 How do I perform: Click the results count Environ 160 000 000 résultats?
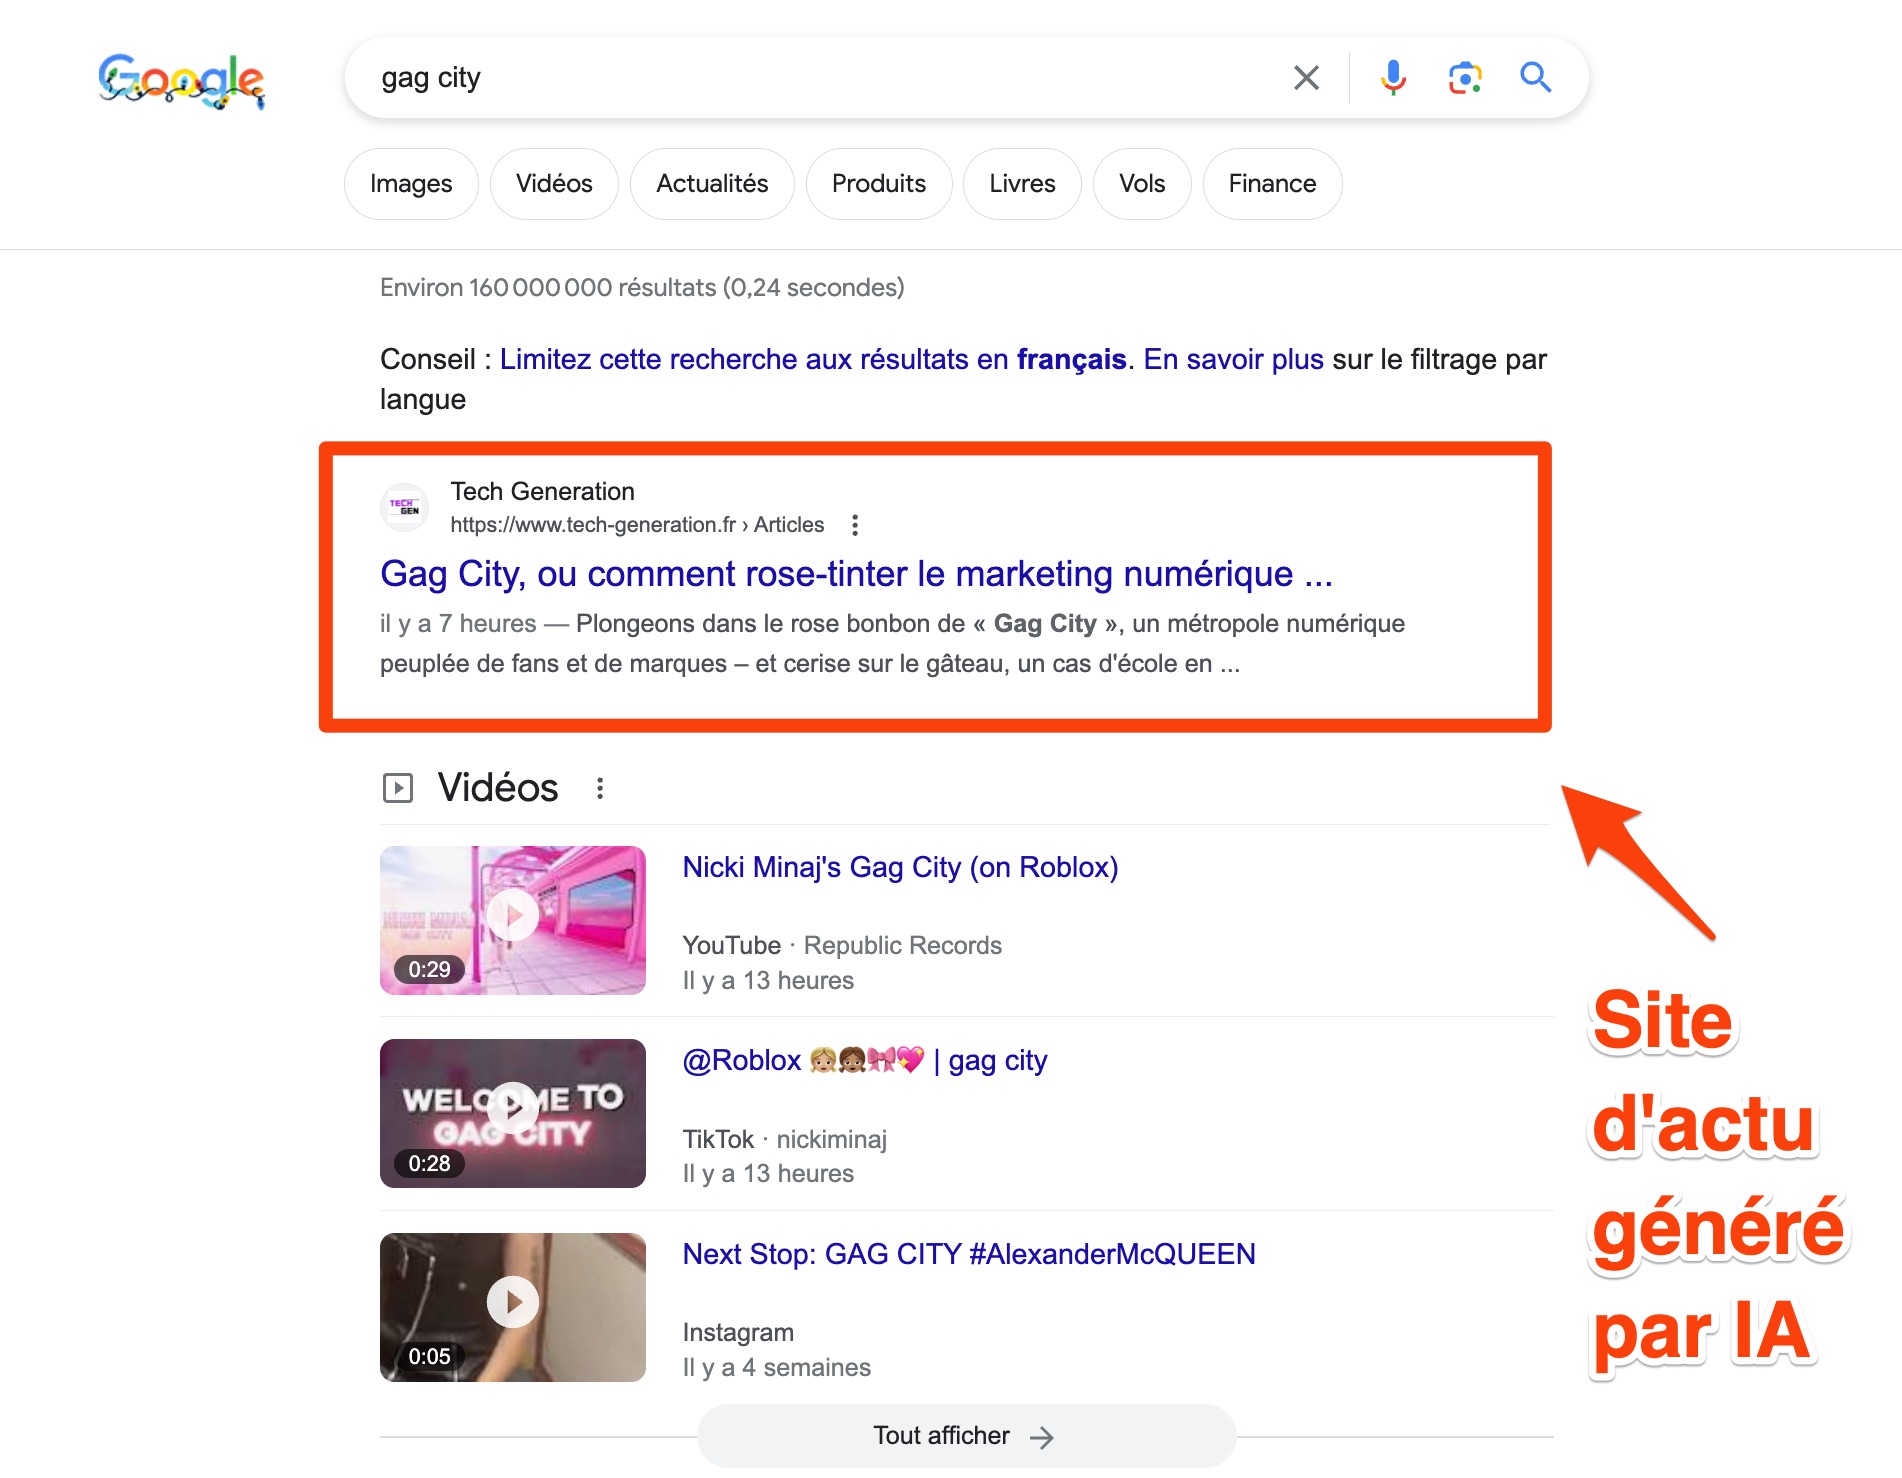(642, 288)
